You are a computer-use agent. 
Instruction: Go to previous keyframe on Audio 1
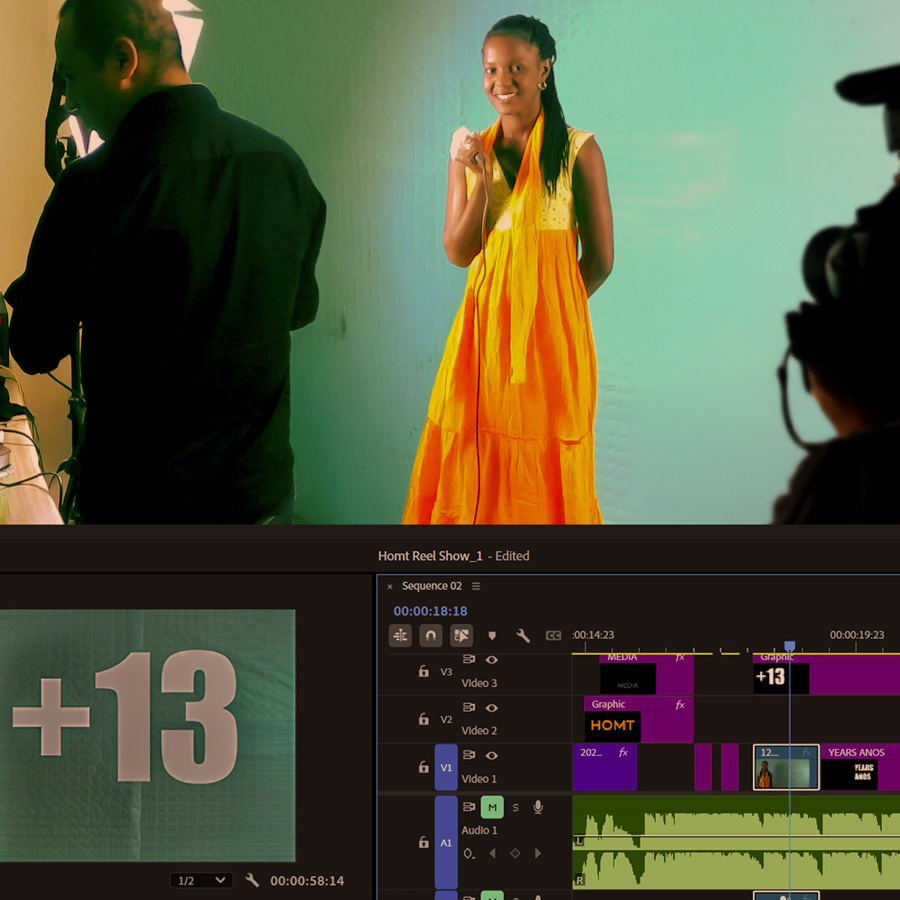(x=492, y=854)
